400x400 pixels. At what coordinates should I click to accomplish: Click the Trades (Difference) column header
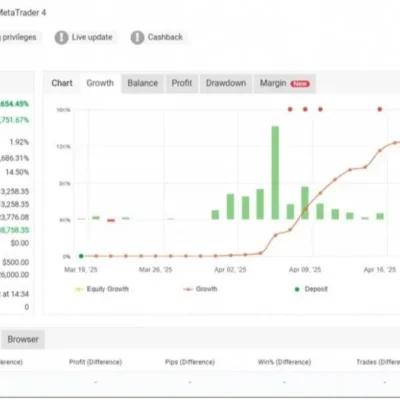(378, 362)
